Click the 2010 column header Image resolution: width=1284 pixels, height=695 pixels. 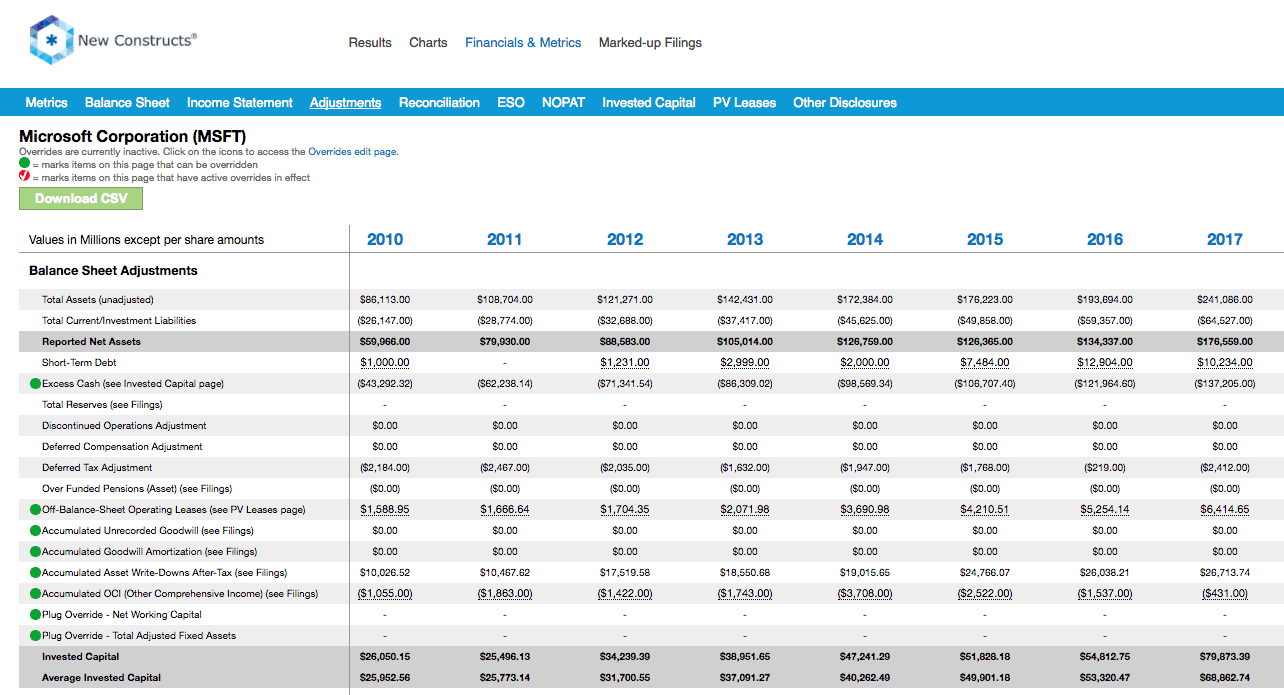click(x=385, y=239)
